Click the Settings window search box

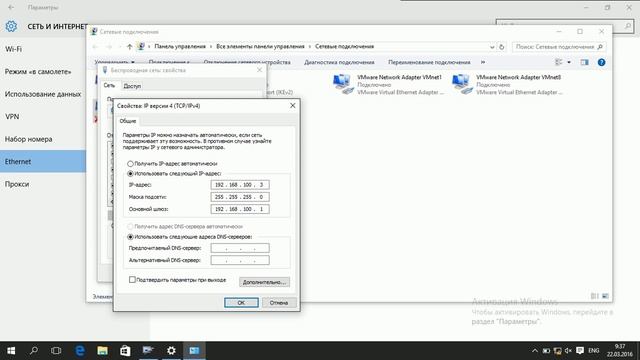pos(565,26)
